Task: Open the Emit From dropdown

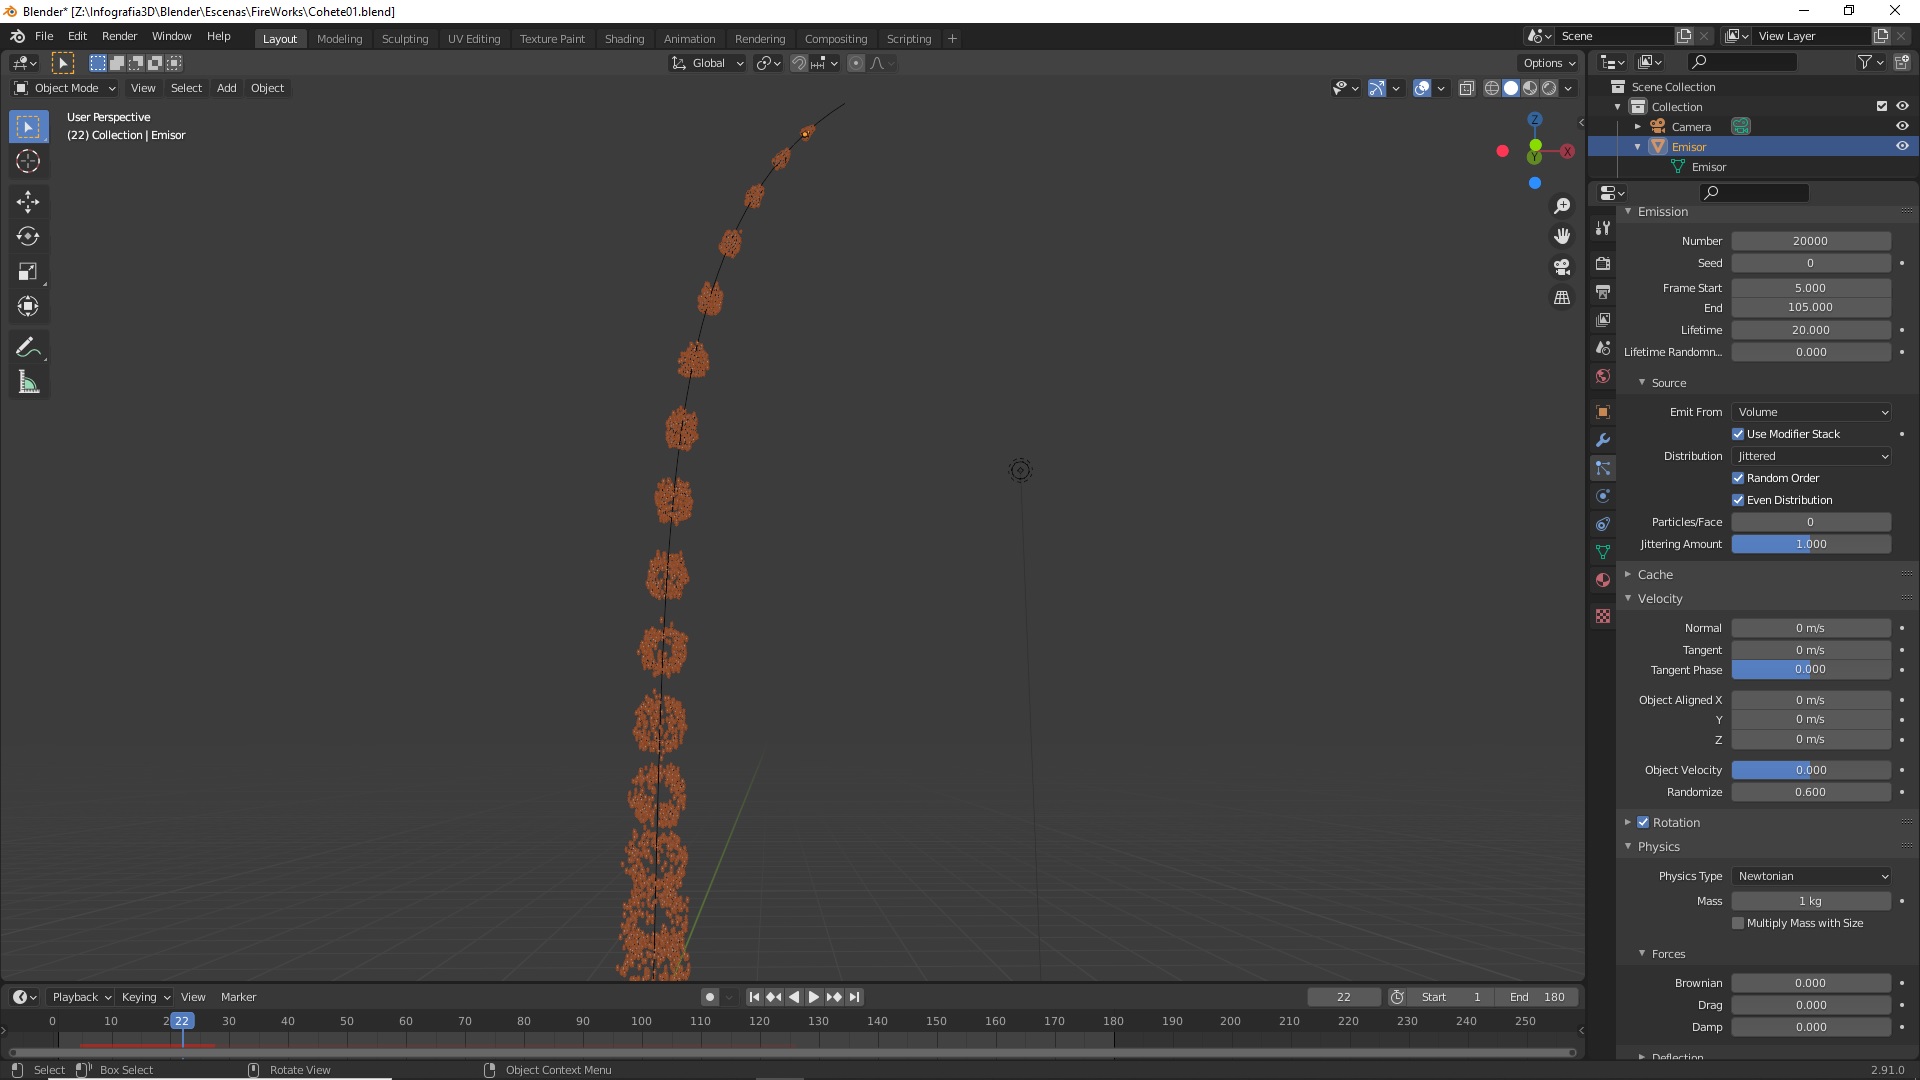Action: (x=1811, y=412)
